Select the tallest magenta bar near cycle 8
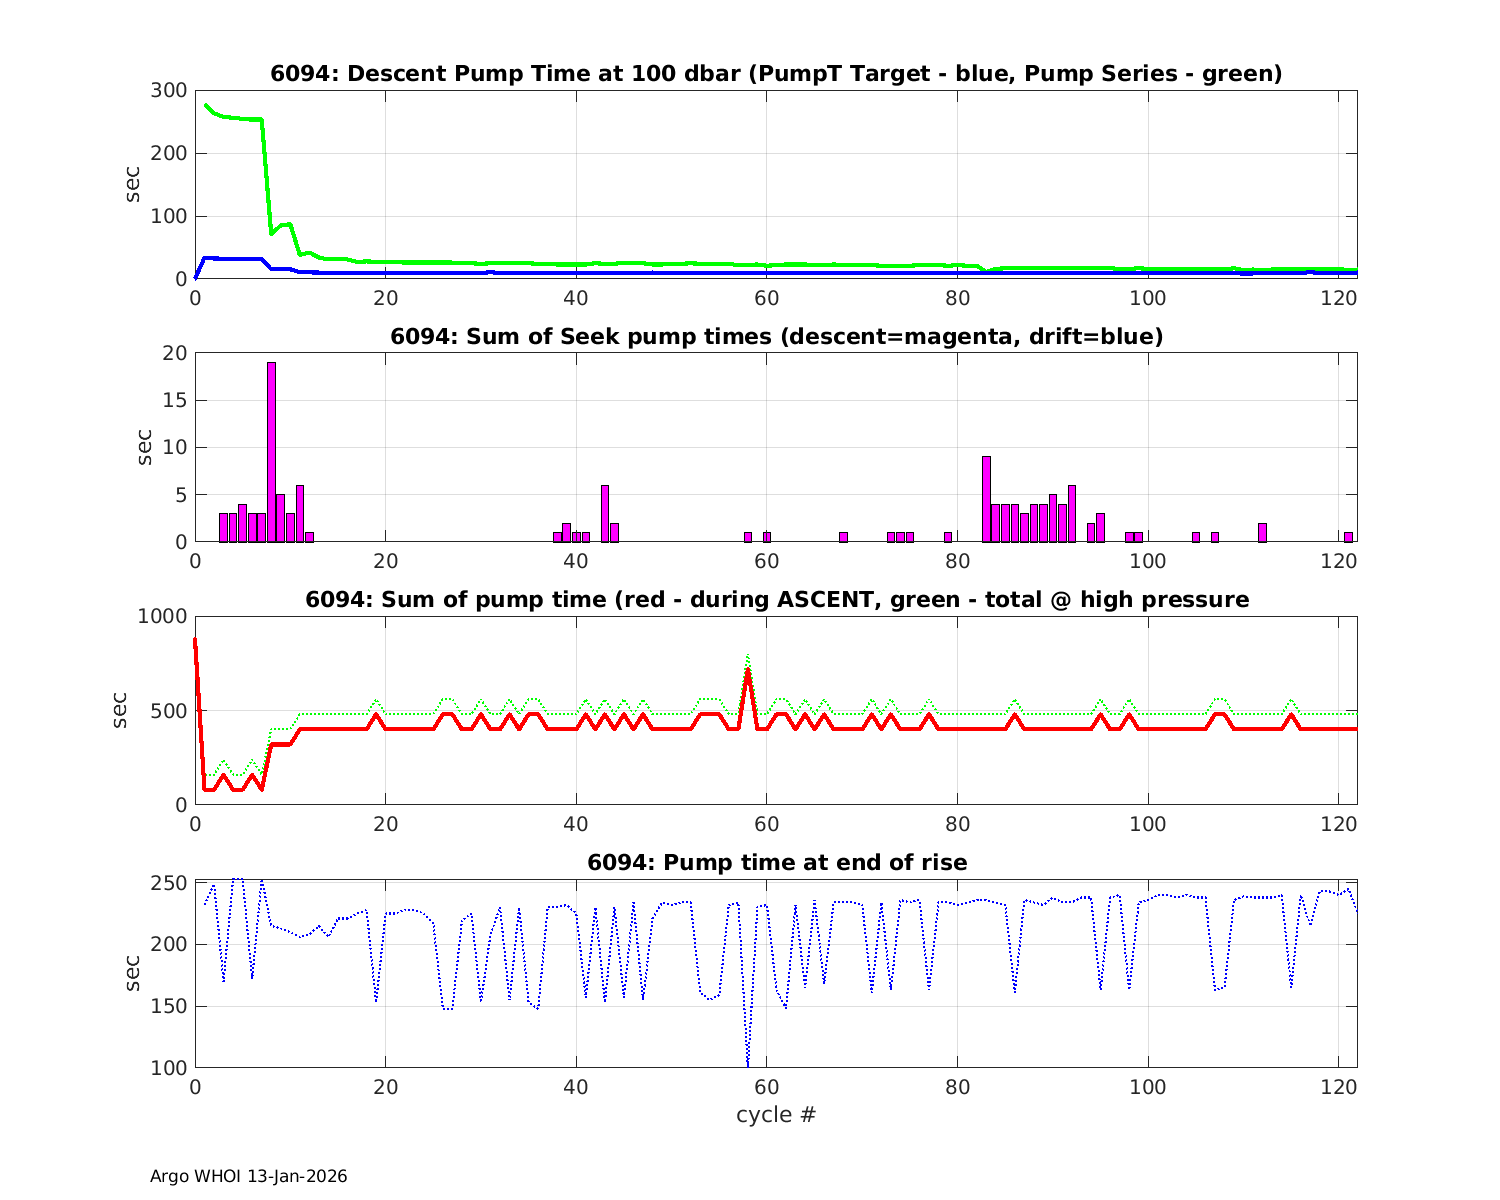Image resolution: width=1500 pixels, height=1200 pixels. point(271,450)
